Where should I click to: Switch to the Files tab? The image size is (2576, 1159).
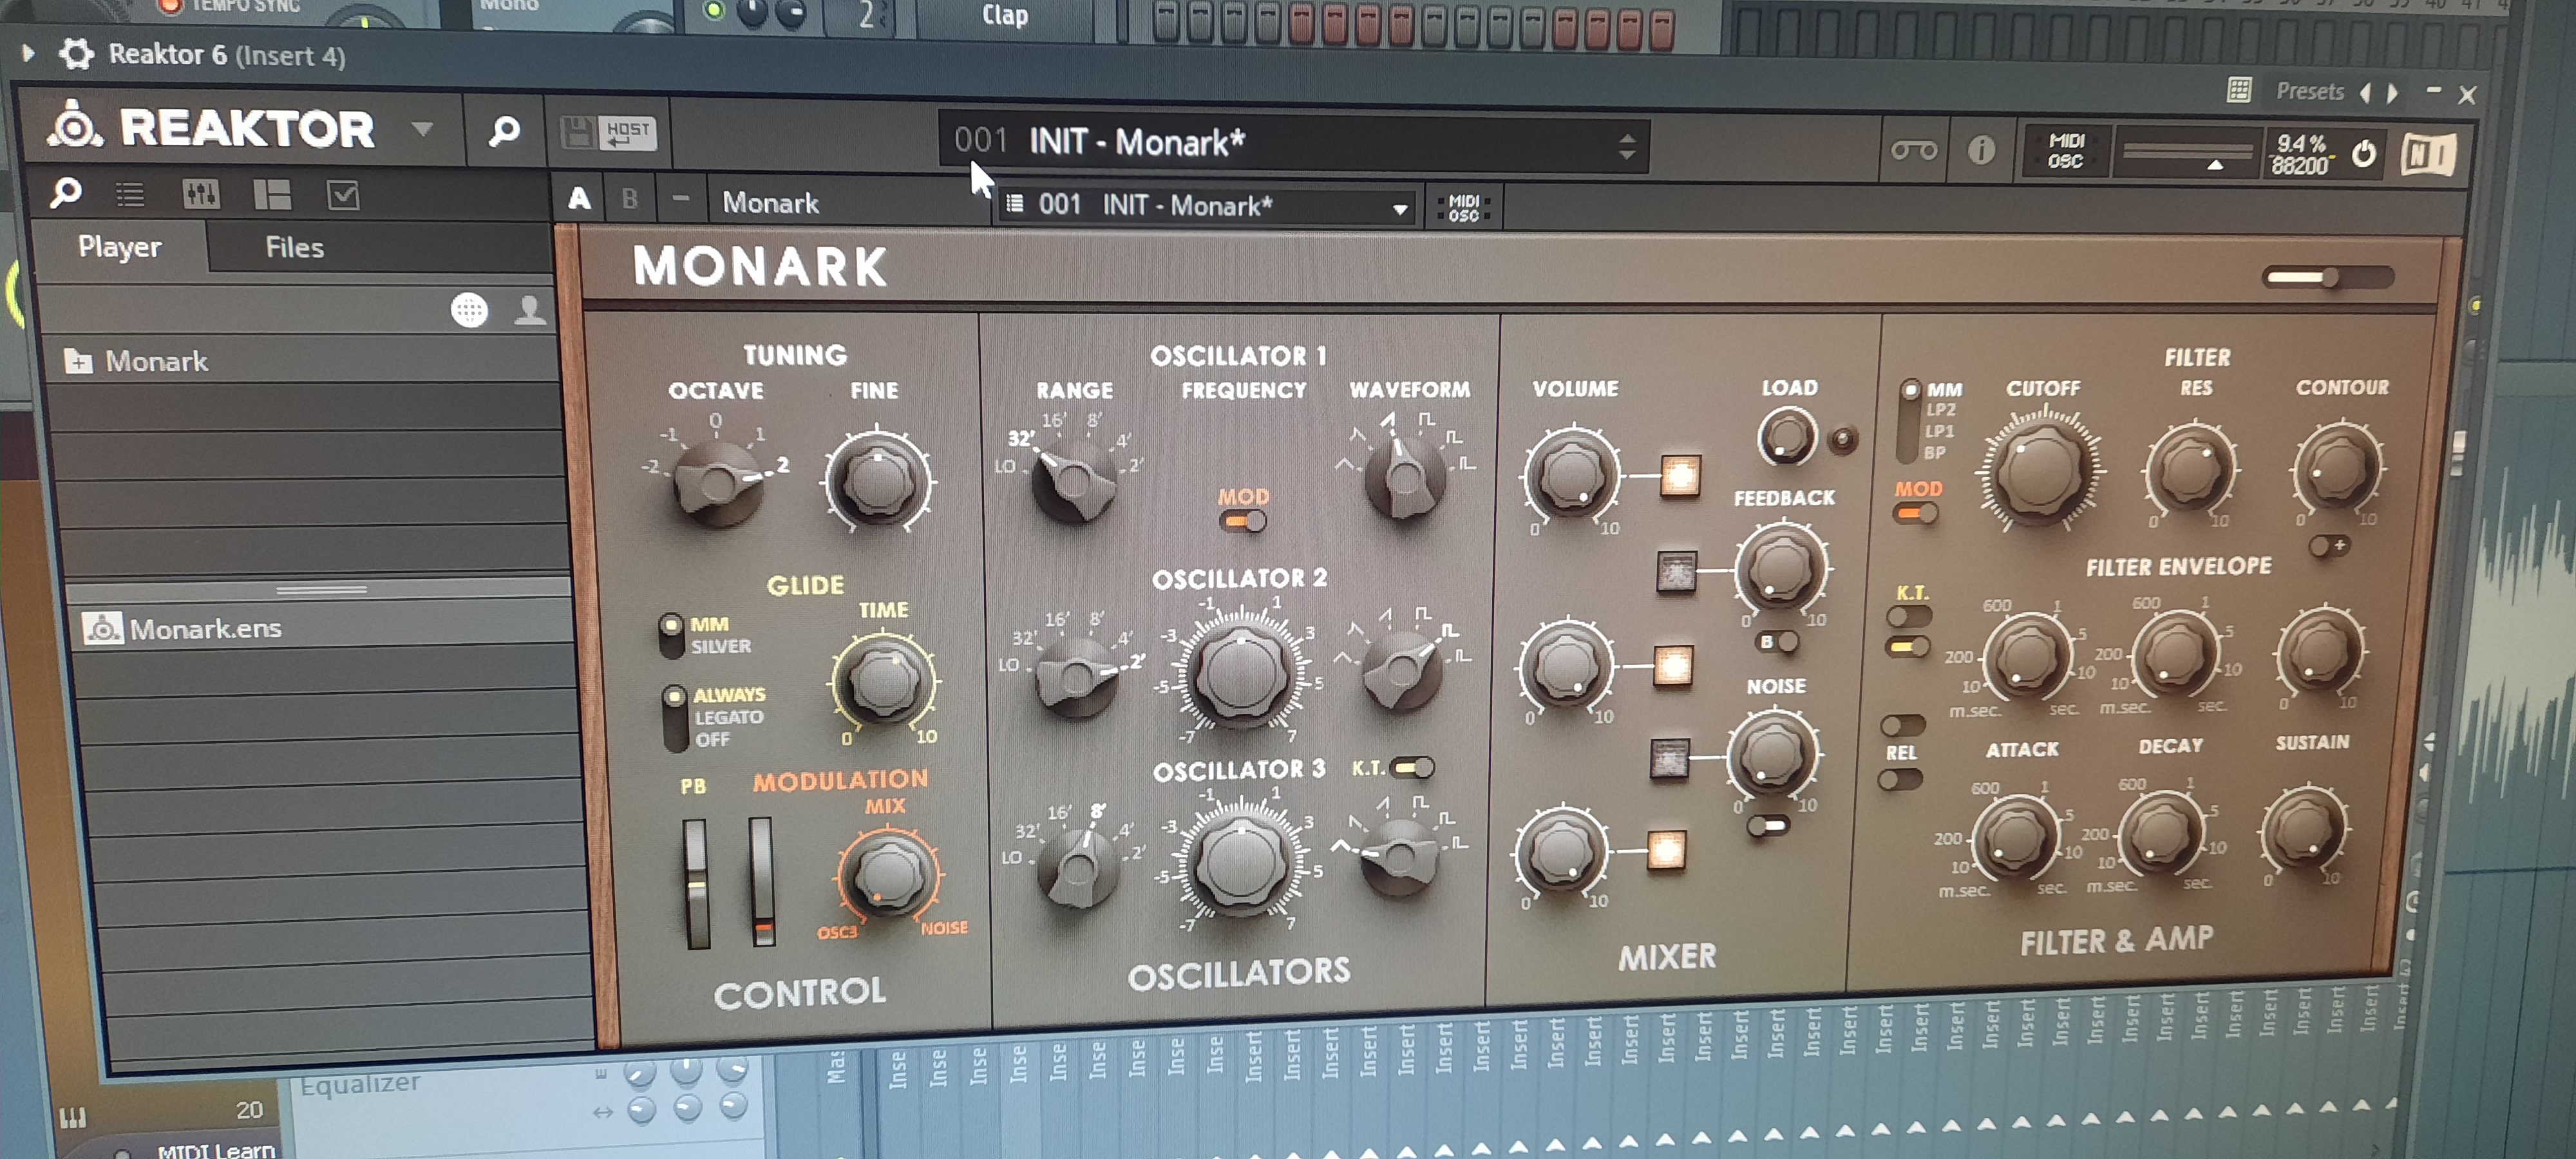(x=294, y=248)
